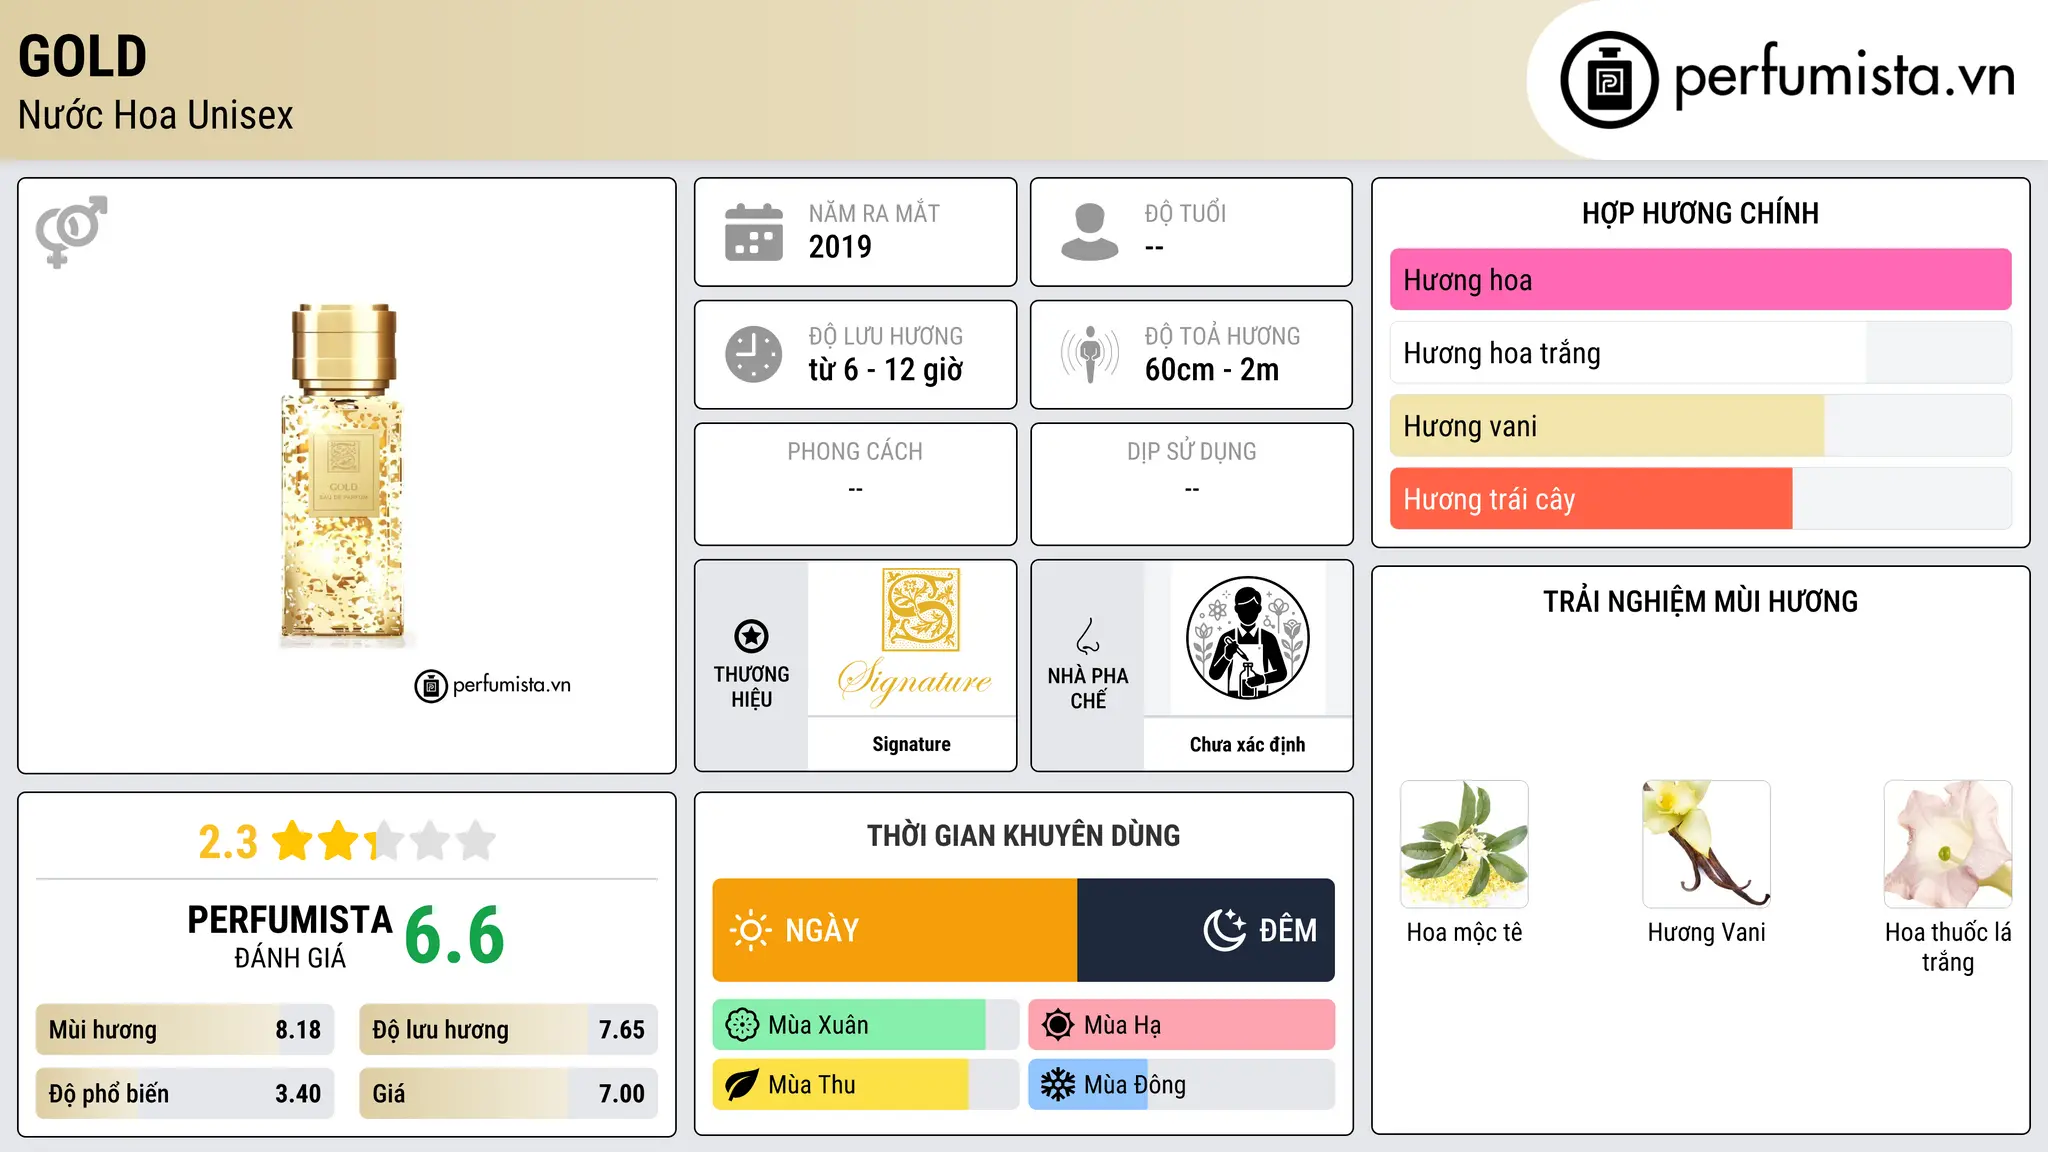Open the Signature brand logo

(x=912, y=638)
